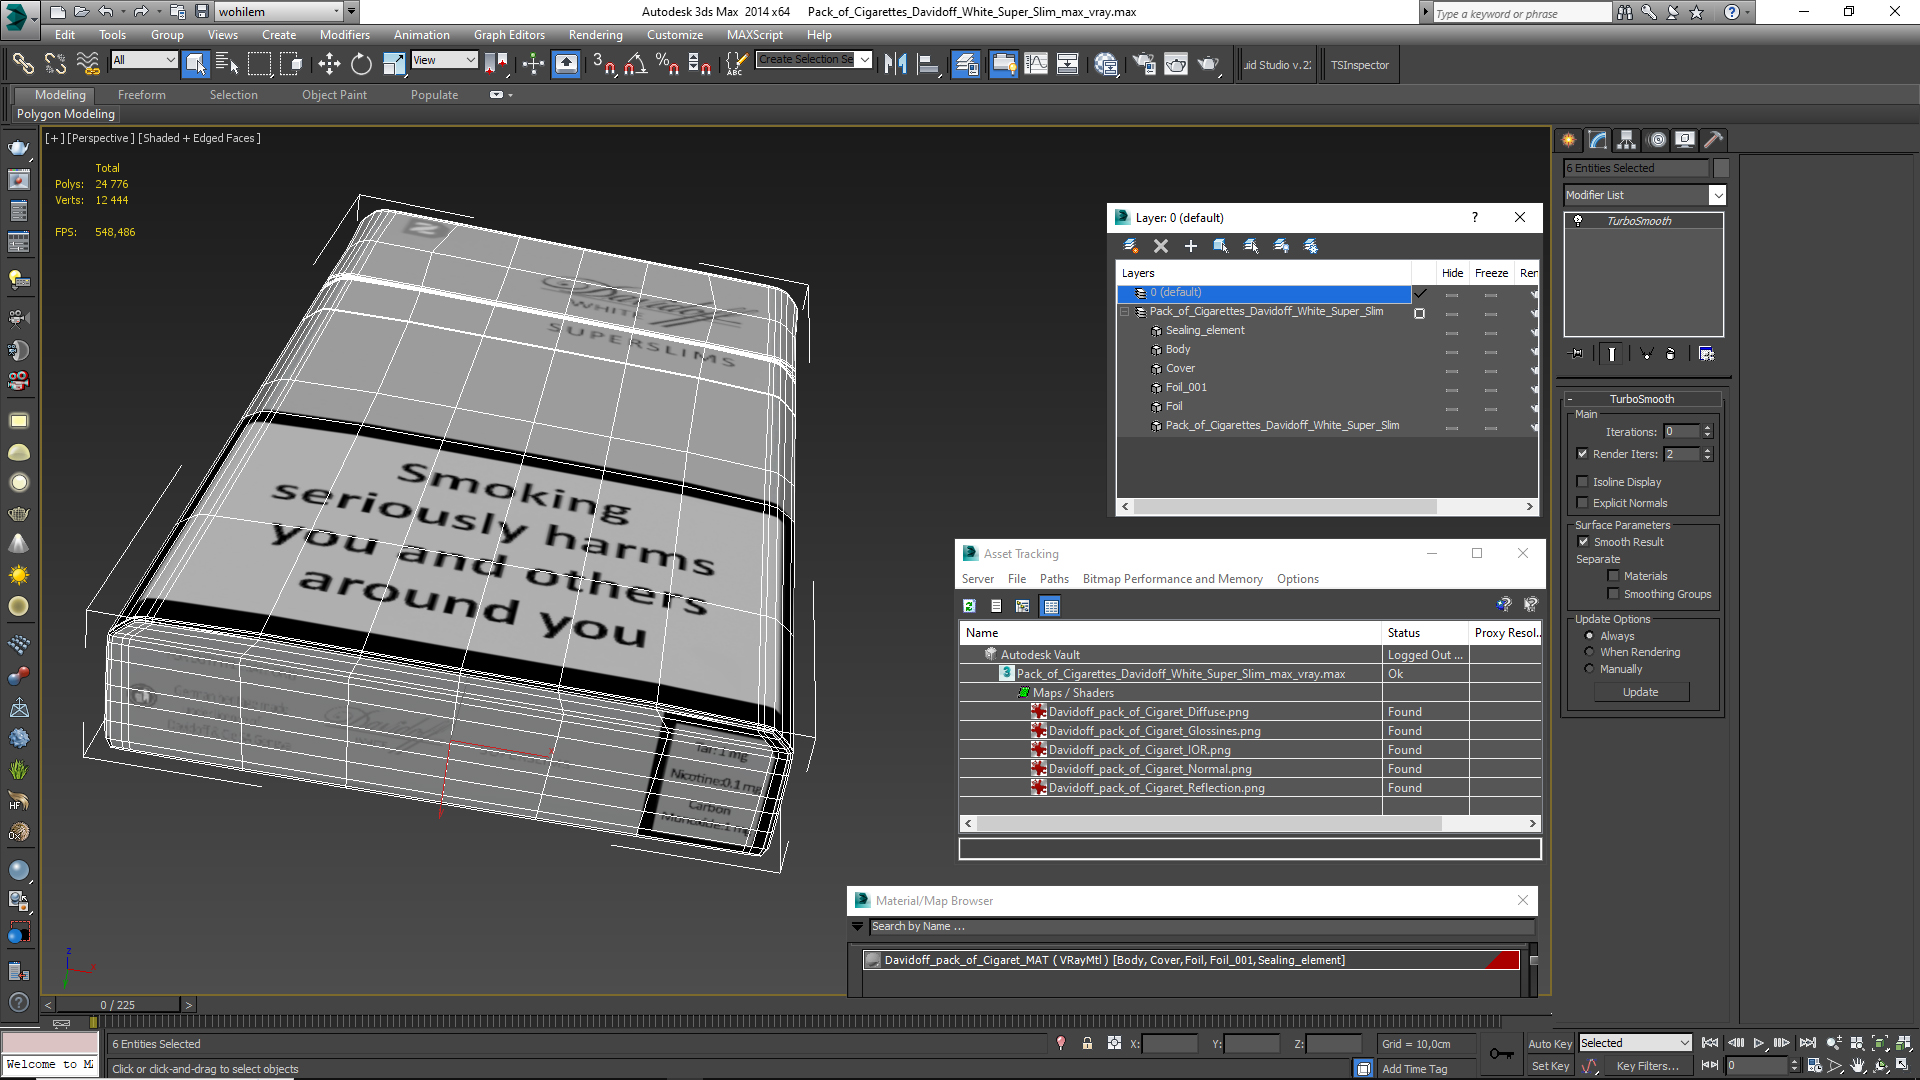
Task: Open the Select by Name dialog
Action: (x=227, y=65)
